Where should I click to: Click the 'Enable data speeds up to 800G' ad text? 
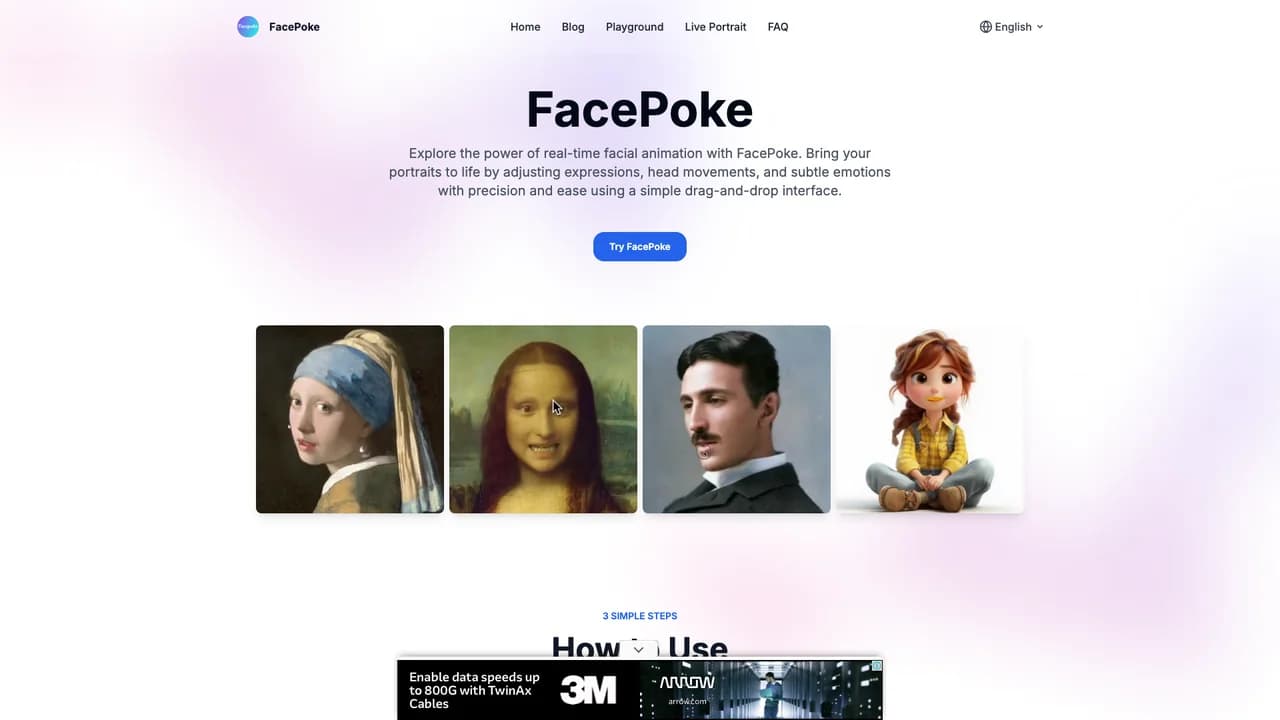[x=474, y=690]
